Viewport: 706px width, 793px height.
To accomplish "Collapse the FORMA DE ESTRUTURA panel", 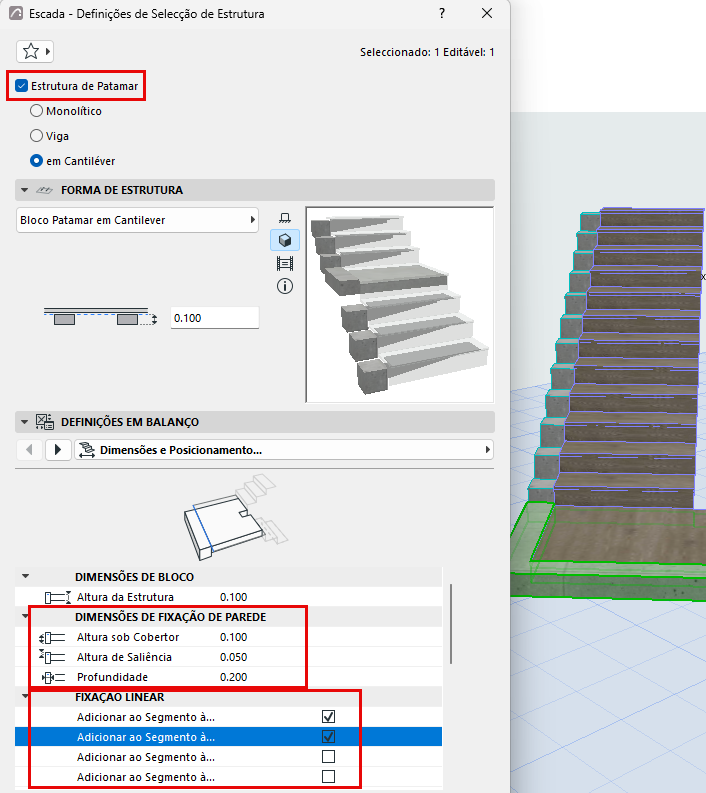I will pyautogui.click(x=24, y=190).
